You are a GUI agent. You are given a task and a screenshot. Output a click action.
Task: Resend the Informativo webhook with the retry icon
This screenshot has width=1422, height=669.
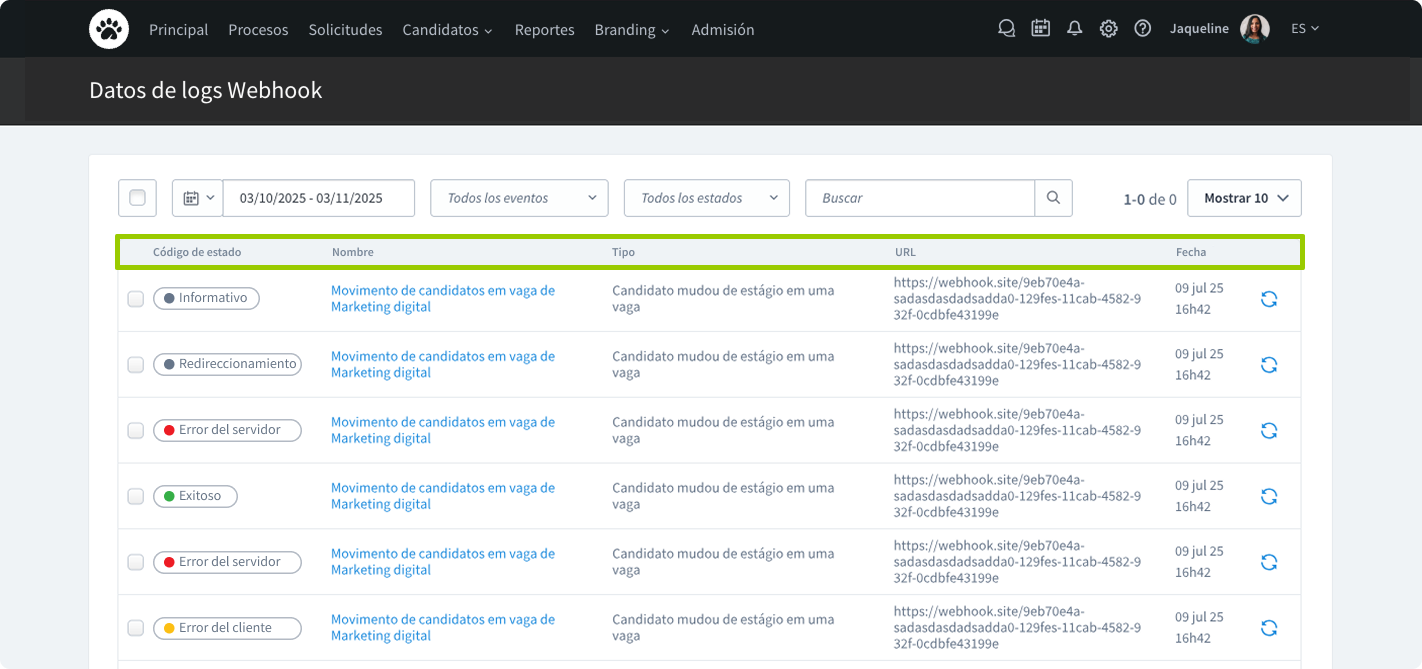(1268, 298)
